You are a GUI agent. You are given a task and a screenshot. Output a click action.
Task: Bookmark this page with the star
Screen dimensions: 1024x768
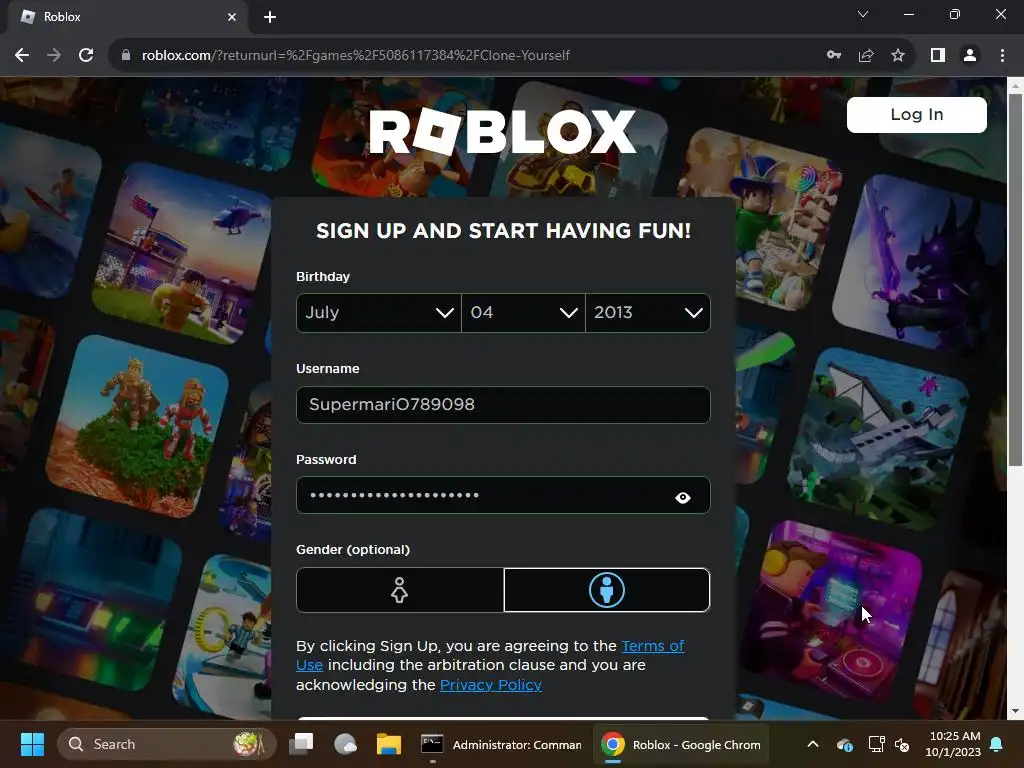click(x=898, y=56)
